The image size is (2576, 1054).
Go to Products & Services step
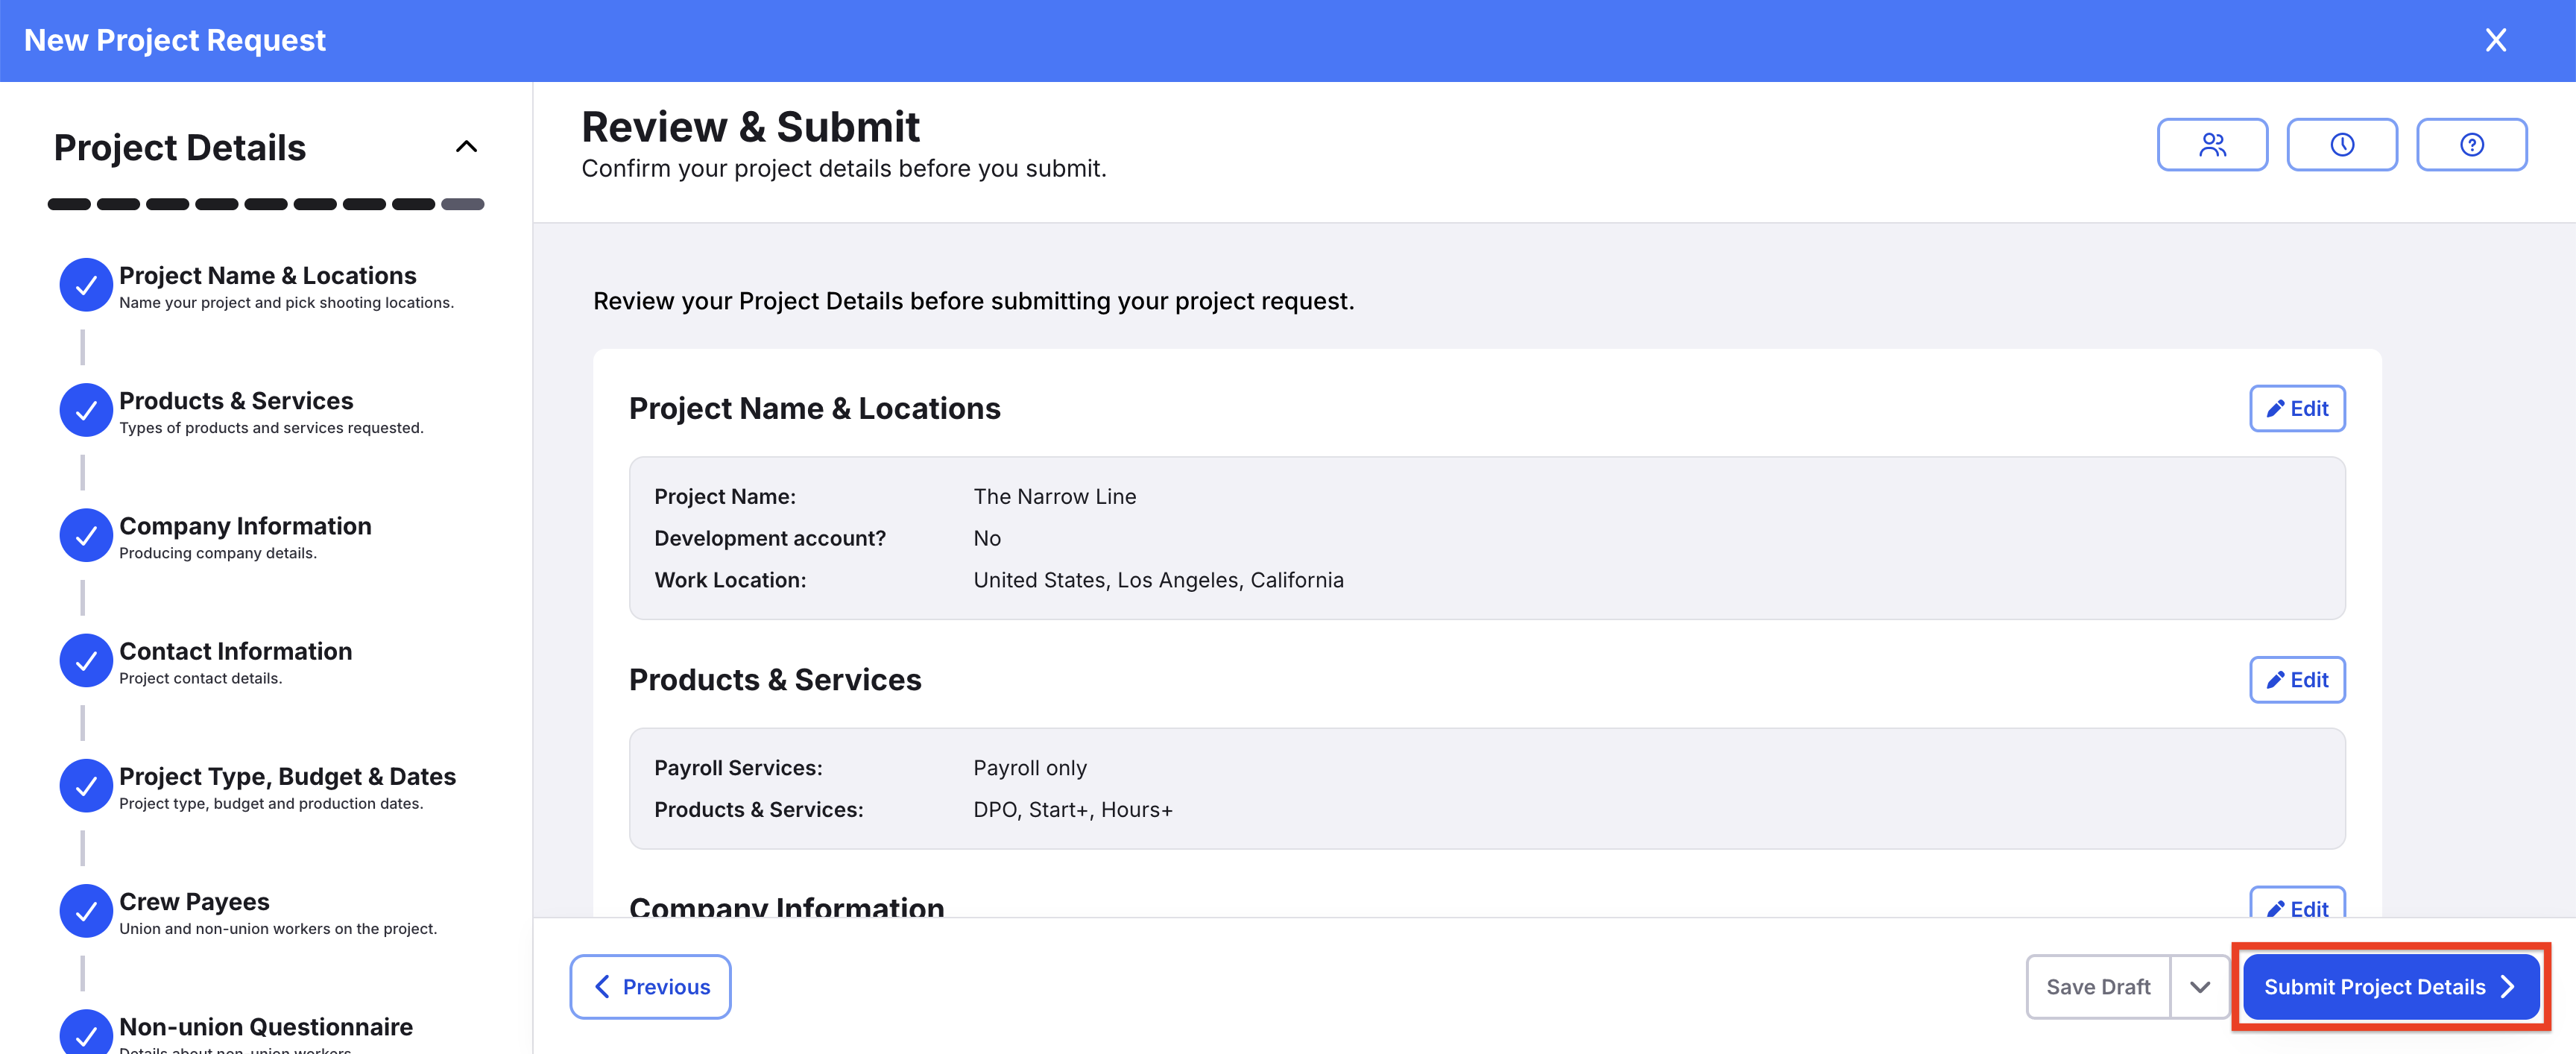(236, 401)
